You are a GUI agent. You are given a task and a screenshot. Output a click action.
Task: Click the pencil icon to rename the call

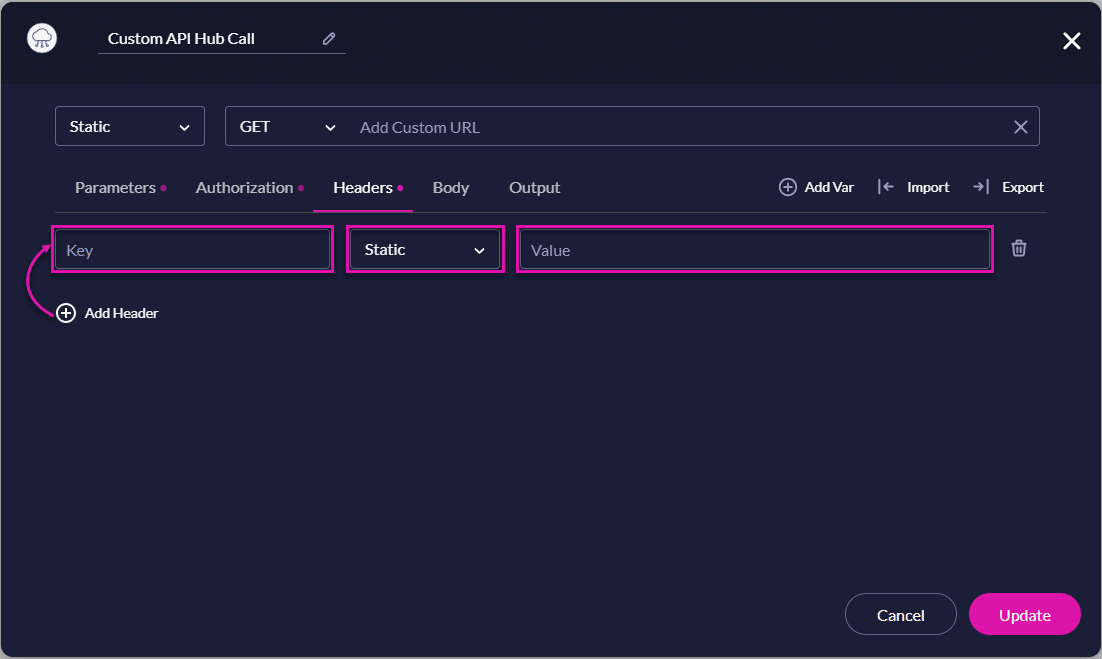(329, 37)
